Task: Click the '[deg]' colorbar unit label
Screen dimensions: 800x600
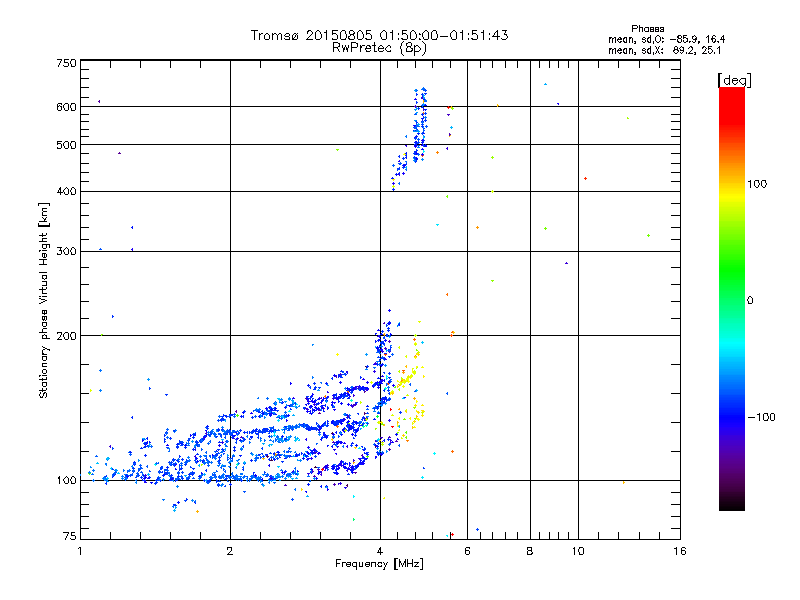Action: point(734,80)
